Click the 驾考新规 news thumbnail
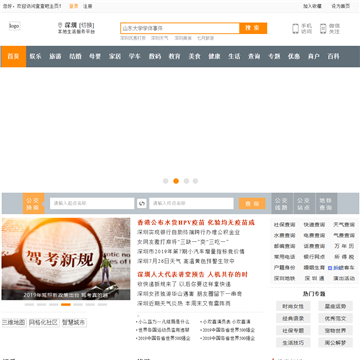Image resolution: width=360 pixels, height=360 pixels. point(66,259)
